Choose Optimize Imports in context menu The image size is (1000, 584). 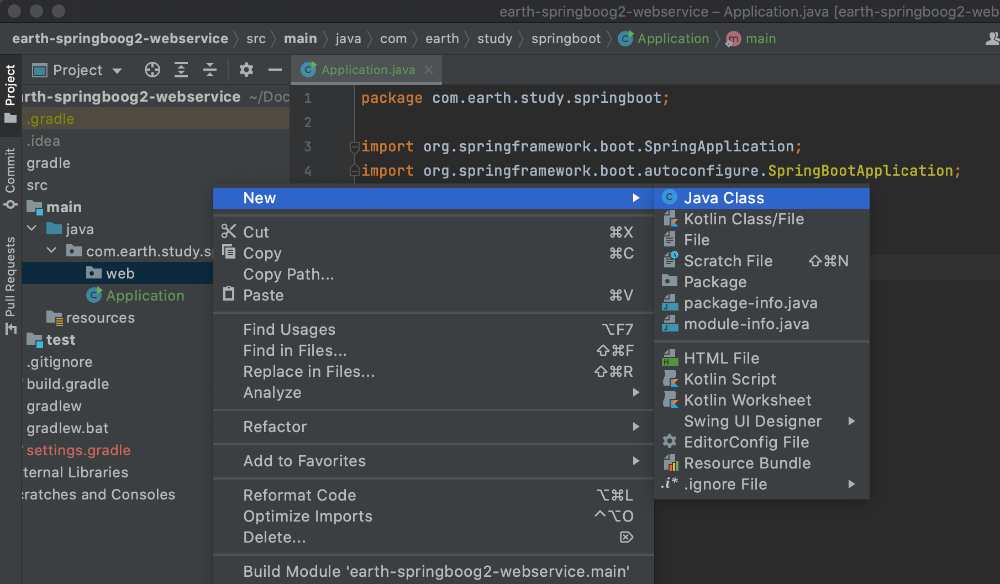point(433,516)
